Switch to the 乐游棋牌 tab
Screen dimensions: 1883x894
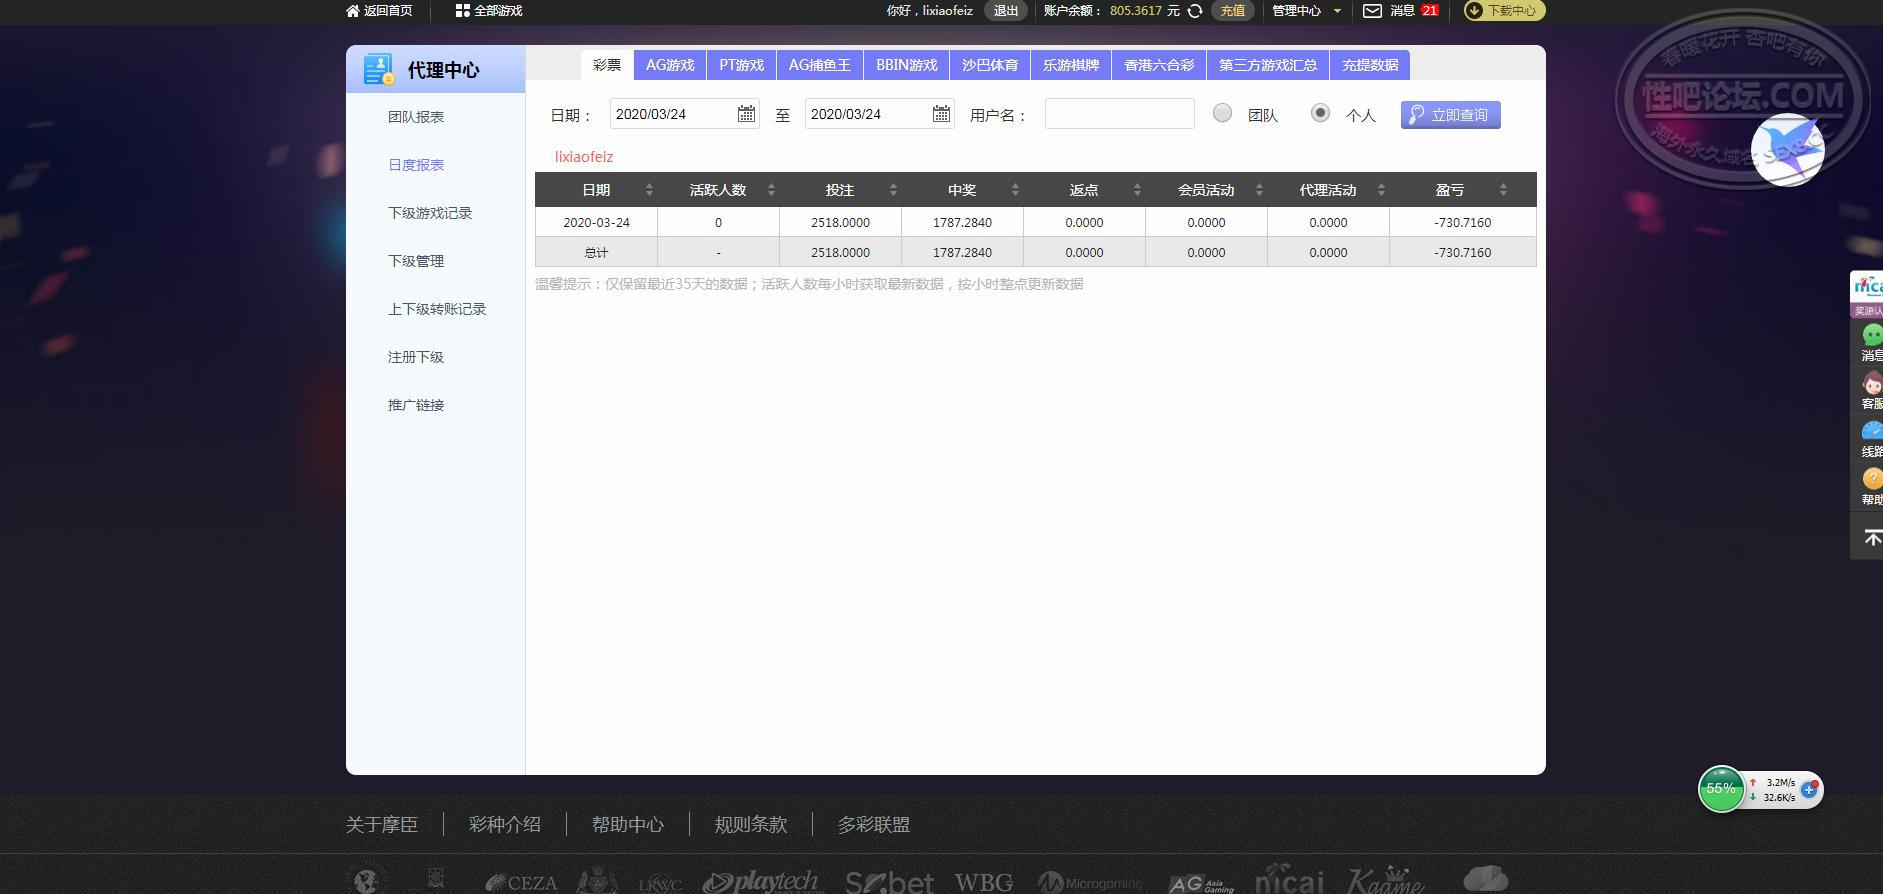pyautogui.click(x=1071, y=65)
